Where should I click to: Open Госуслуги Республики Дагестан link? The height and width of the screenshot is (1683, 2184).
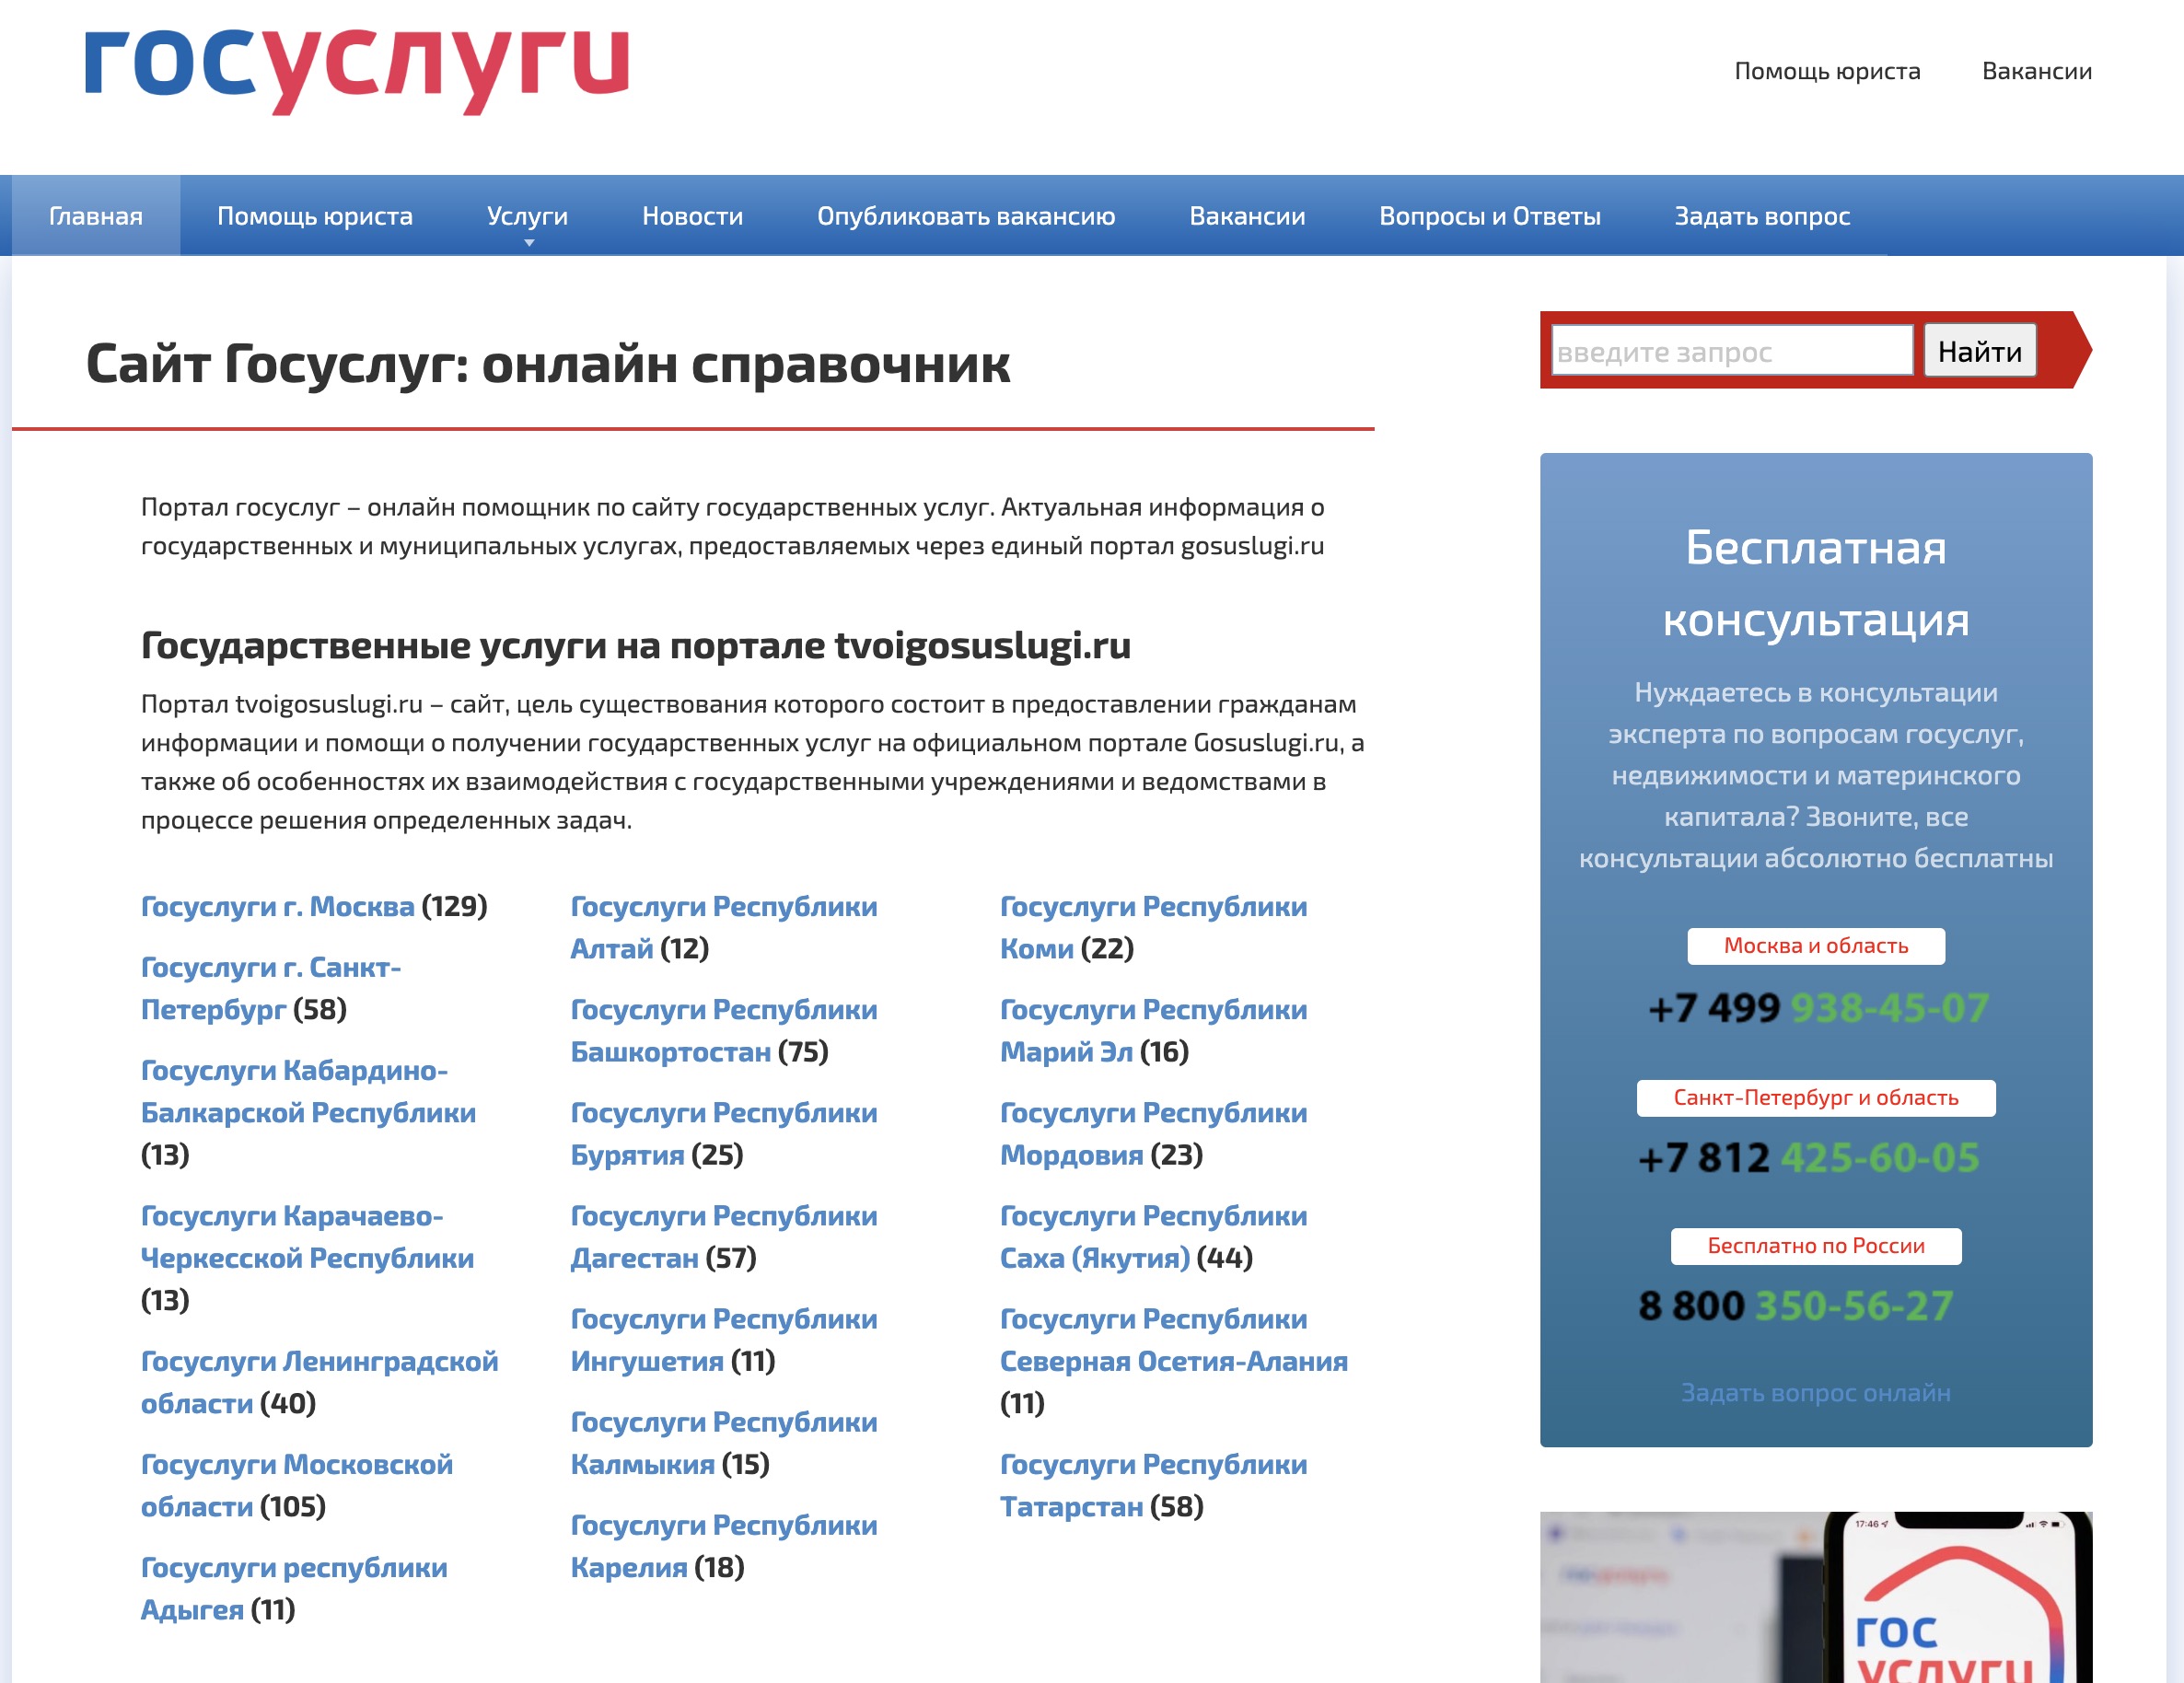724,1237
